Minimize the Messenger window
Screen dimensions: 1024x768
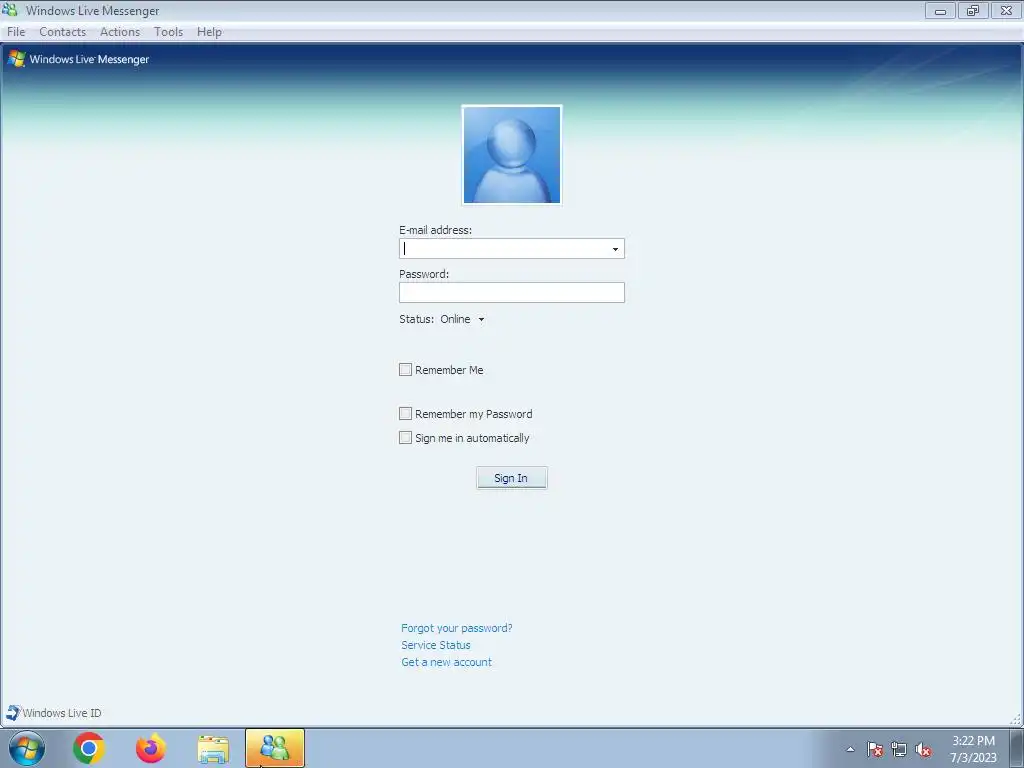(x=940, y=10)
